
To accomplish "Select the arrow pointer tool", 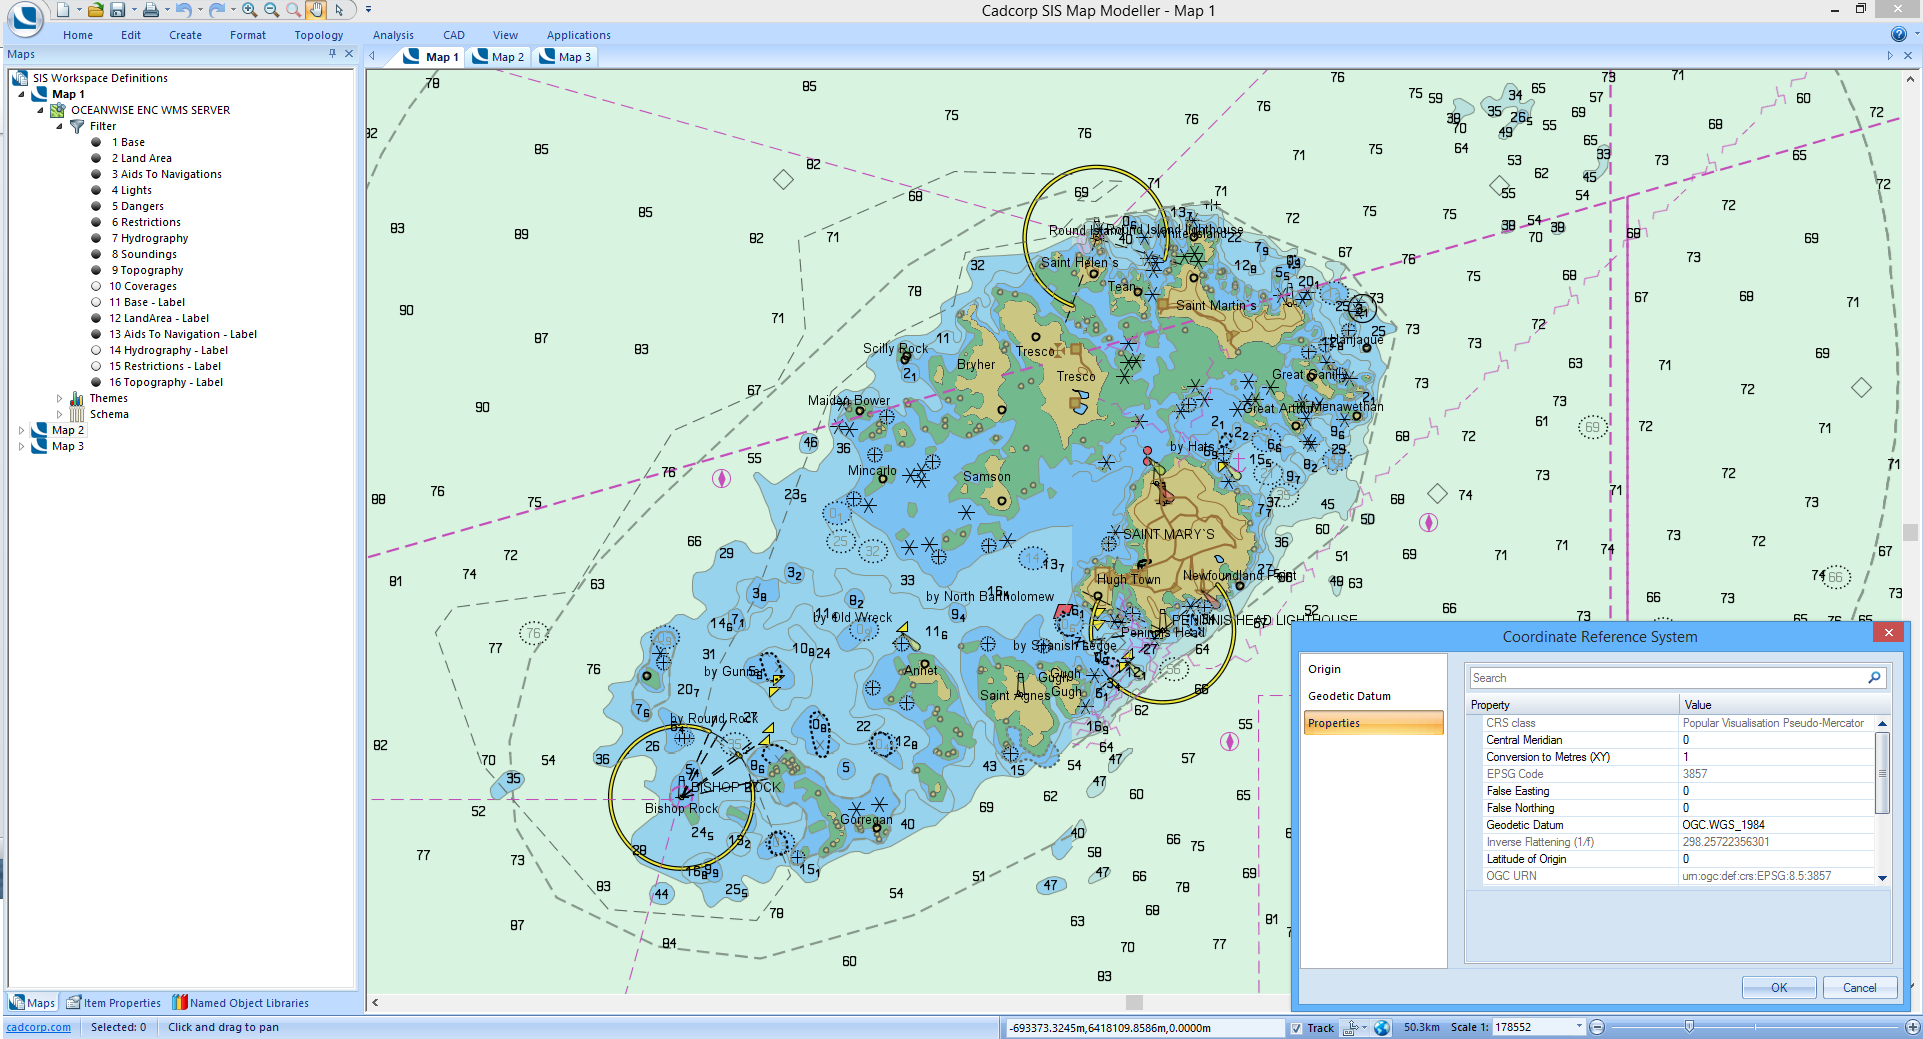I will click(339, 10).
